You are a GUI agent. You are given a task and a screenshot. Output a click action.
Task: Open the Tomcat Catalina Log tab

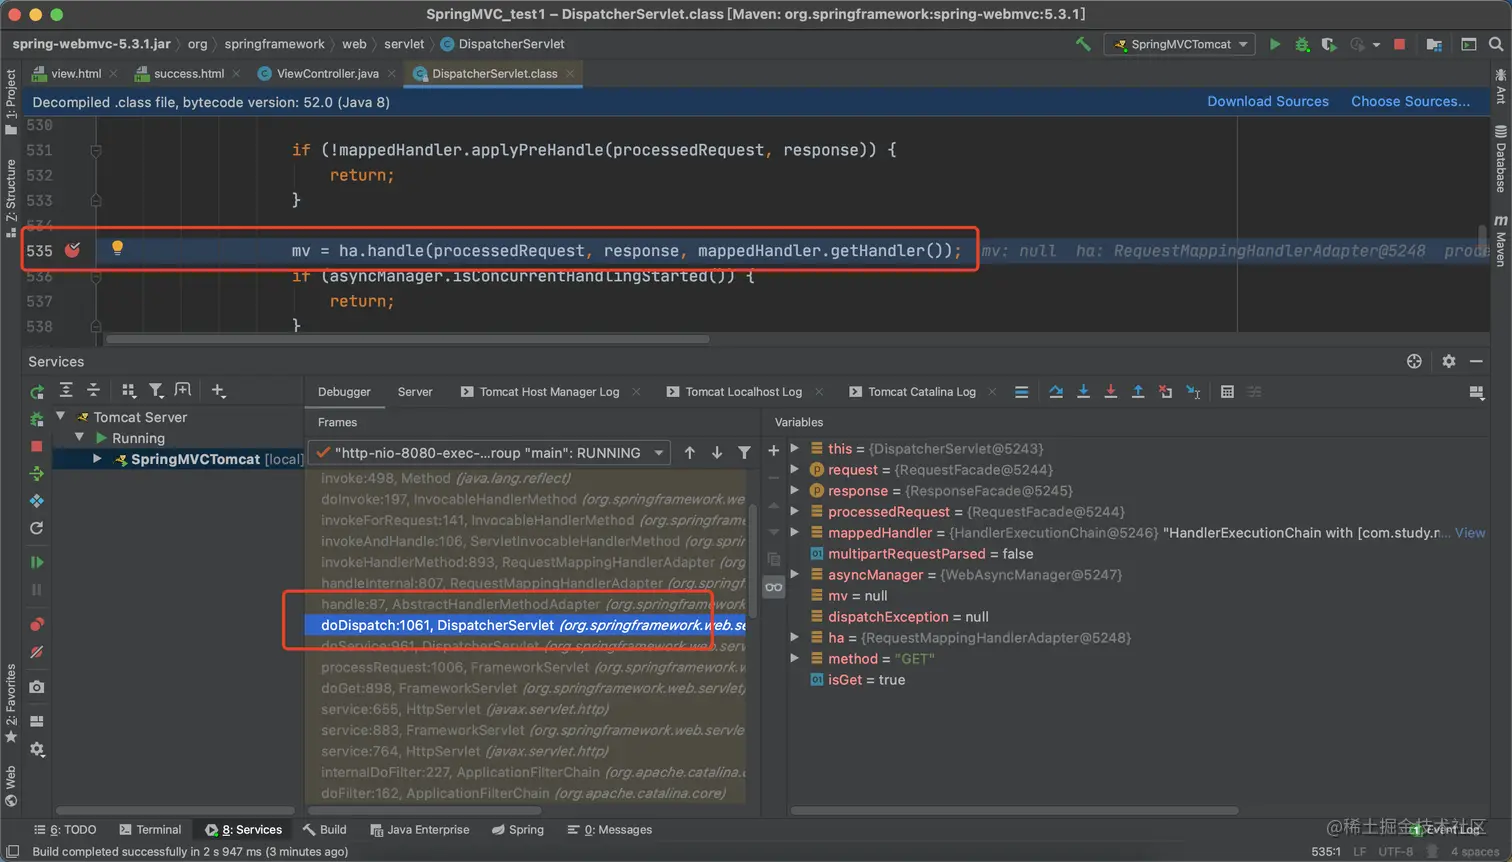coord(921,392)
